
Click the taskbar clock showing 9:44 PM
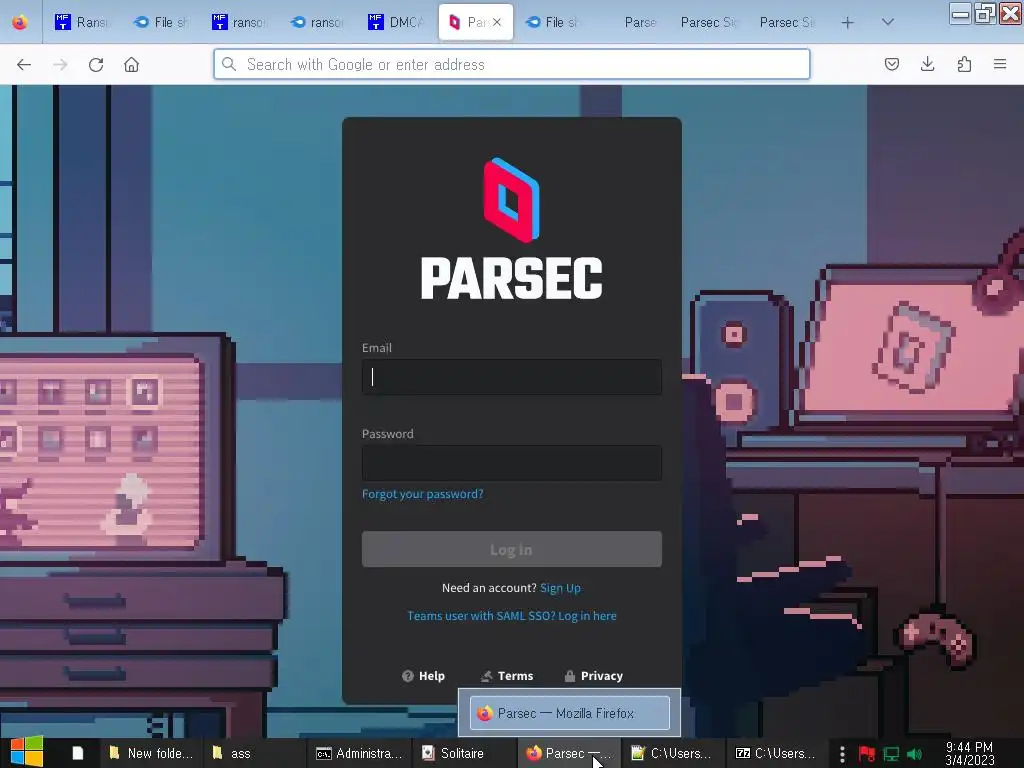(970, 753)
